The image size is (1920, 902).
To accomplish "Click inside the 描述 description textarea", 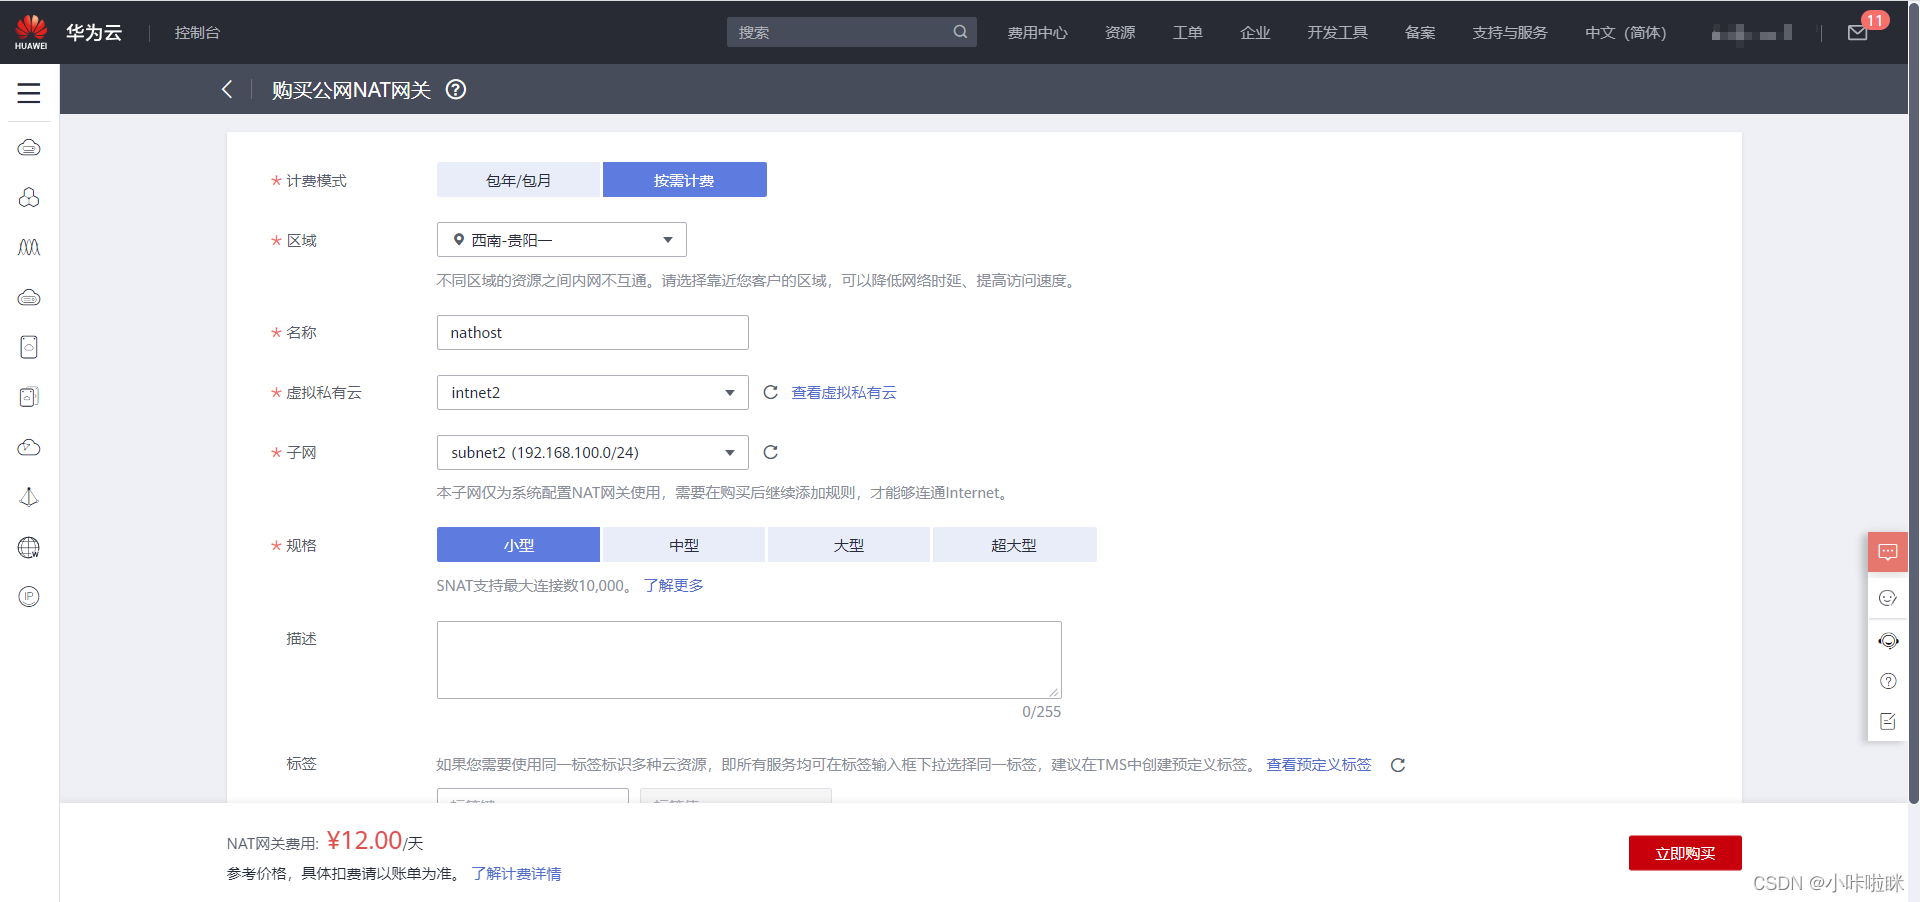I will (748, 659).
